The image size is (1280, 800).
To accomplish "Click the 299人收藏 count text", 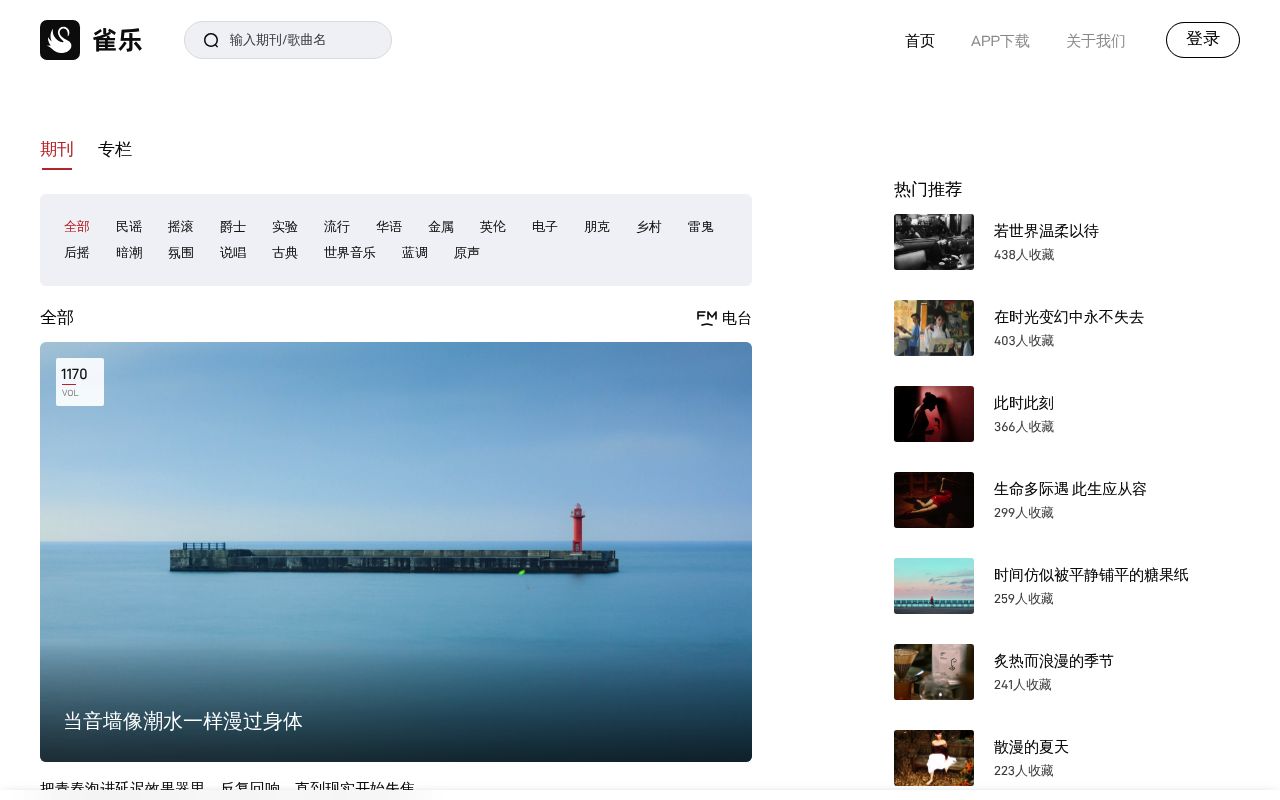I will tap(1024, 513).
